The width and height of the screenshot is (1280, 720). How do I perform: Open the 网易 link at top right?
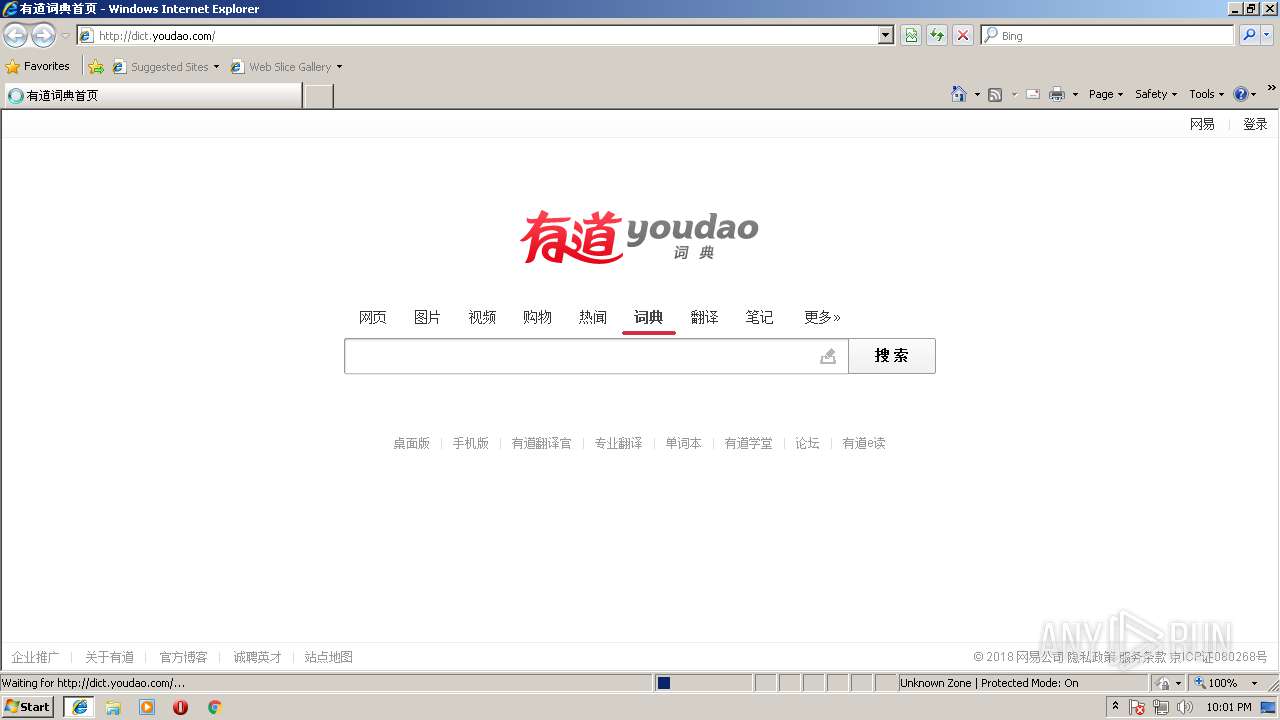tap(1202, 124)
